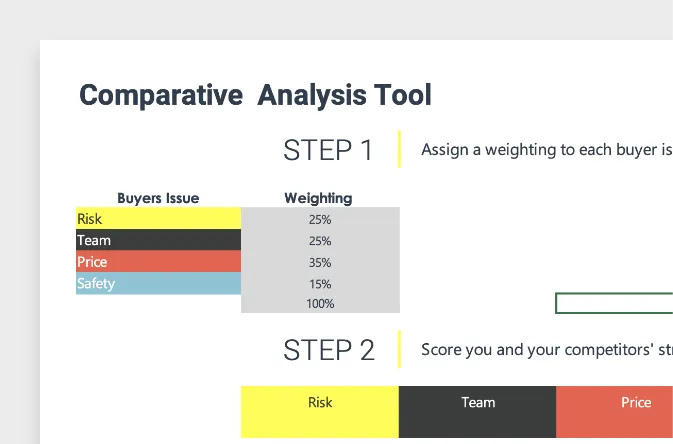Viewport: 673px width, 444px height.
Task: Click the Safety weighting 15% cell
Action: (x=320, y=283)
